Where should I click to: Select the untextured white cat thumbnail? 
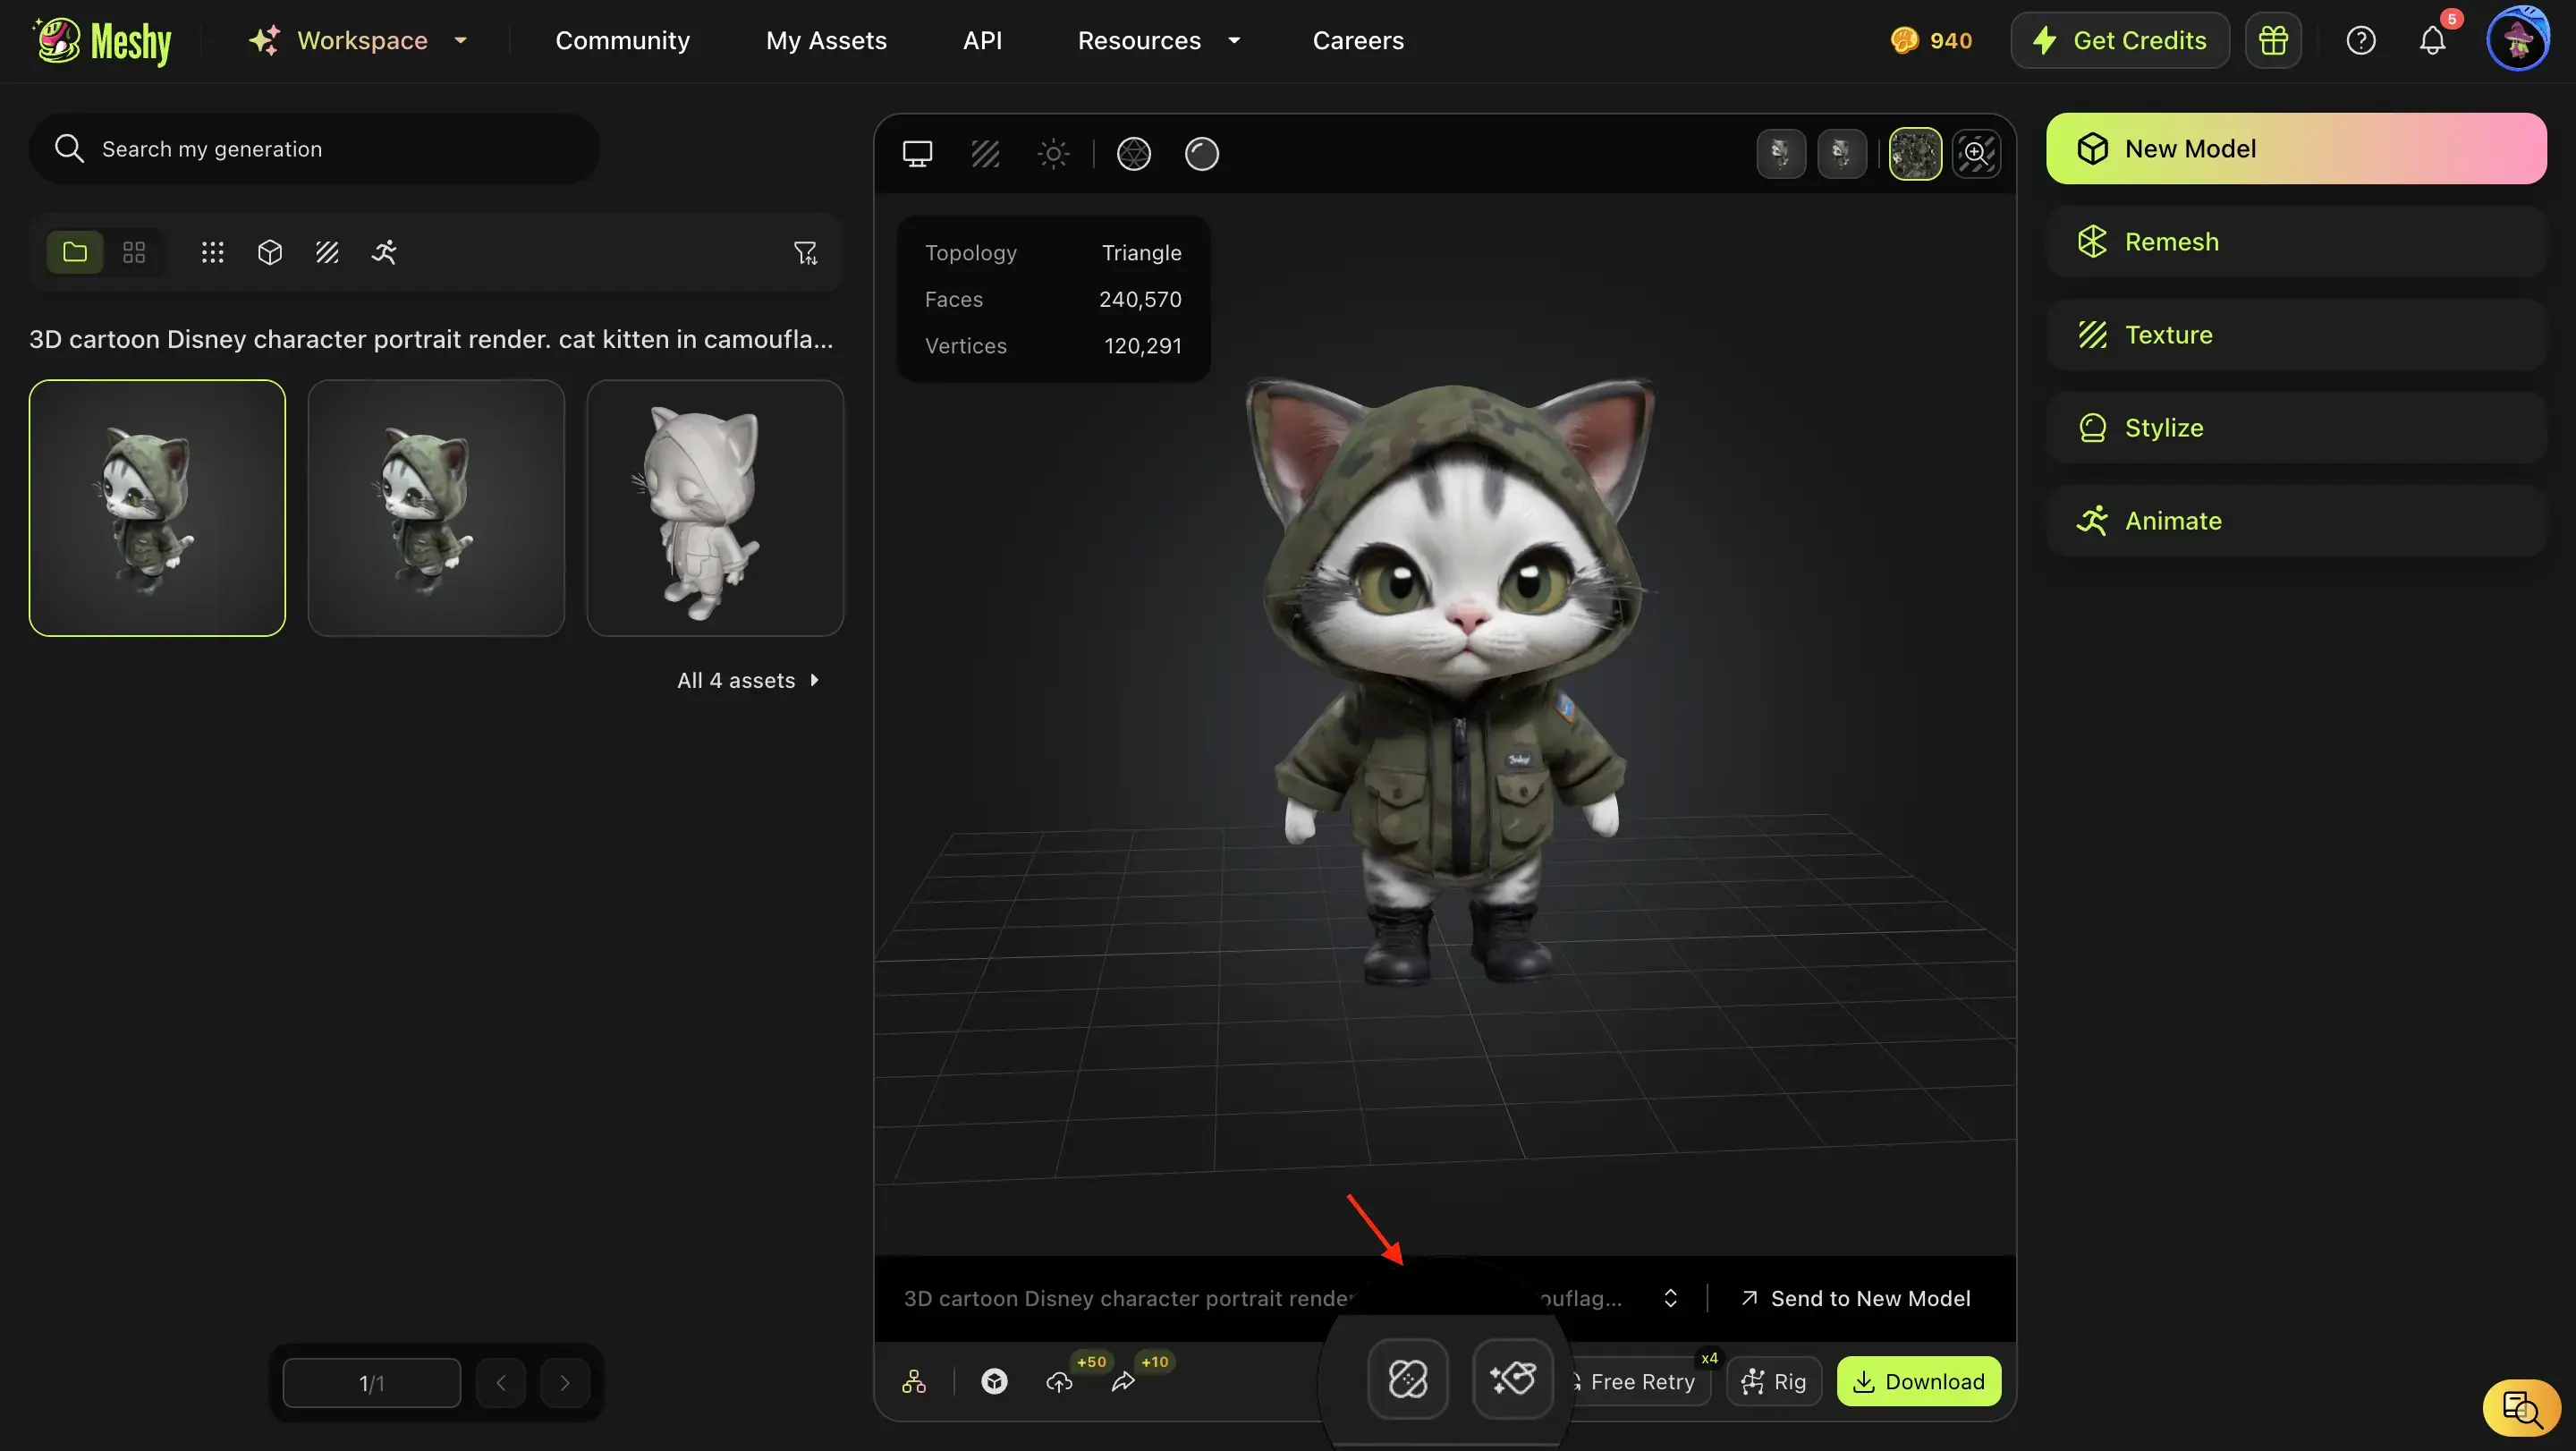(x=715, y=508)
